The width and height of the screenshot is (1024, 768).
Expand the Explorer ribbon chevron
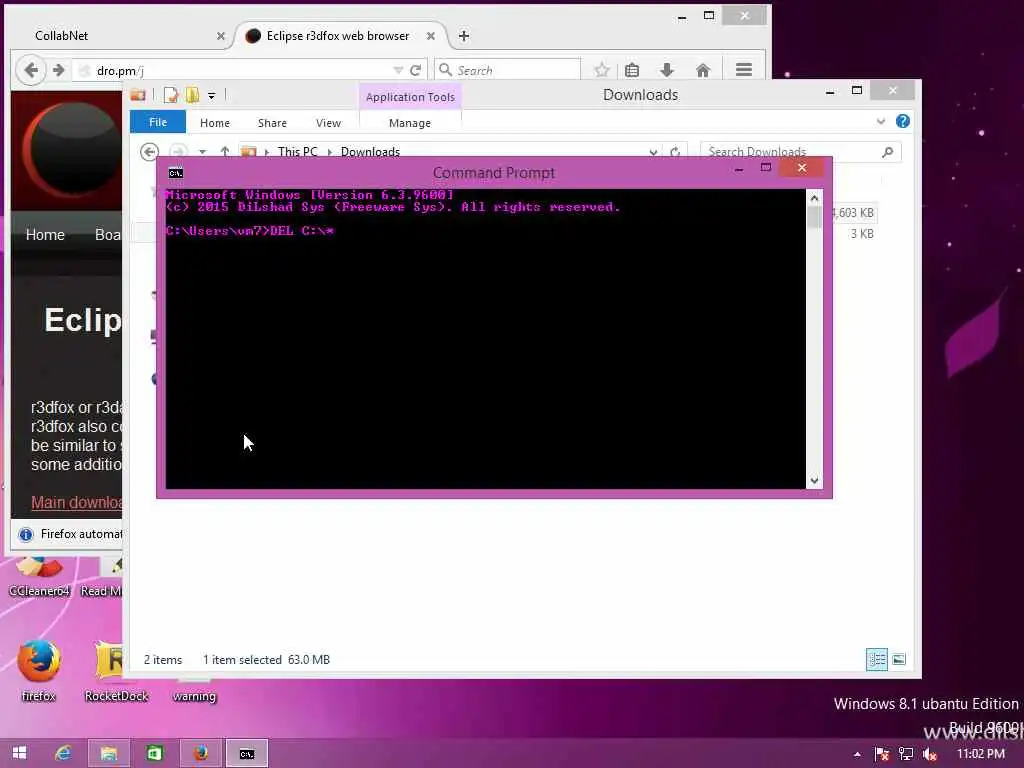(x=881, y=121)
